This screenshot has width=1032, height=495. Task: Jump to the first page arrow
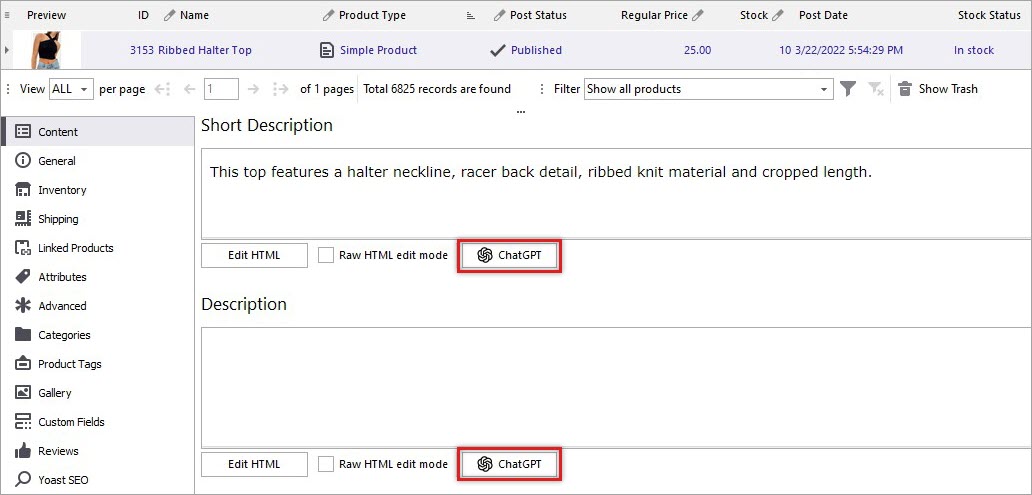(x=163, y=89)
